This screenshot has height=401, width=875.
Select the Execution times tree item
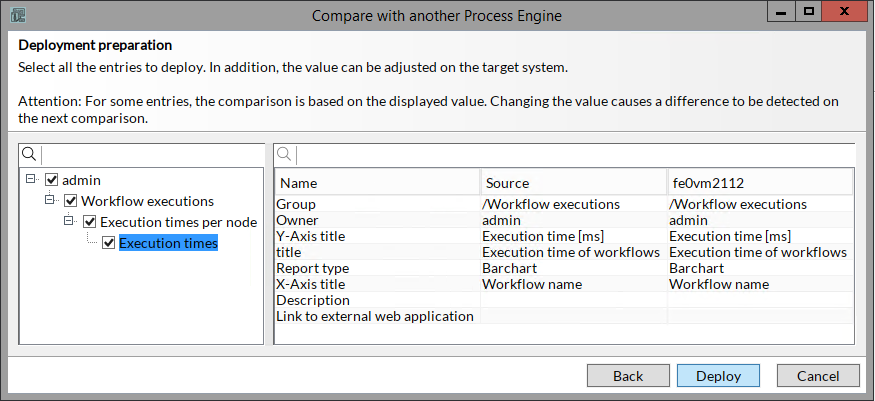[x=168, y=243]
